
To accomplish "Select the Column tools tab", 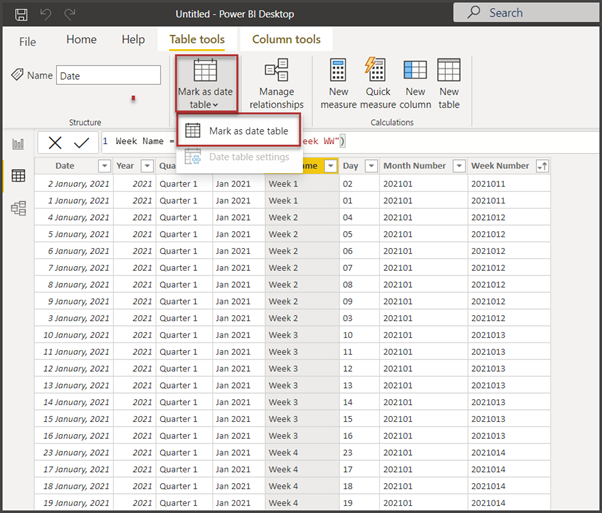I will [x=286, y=39].
